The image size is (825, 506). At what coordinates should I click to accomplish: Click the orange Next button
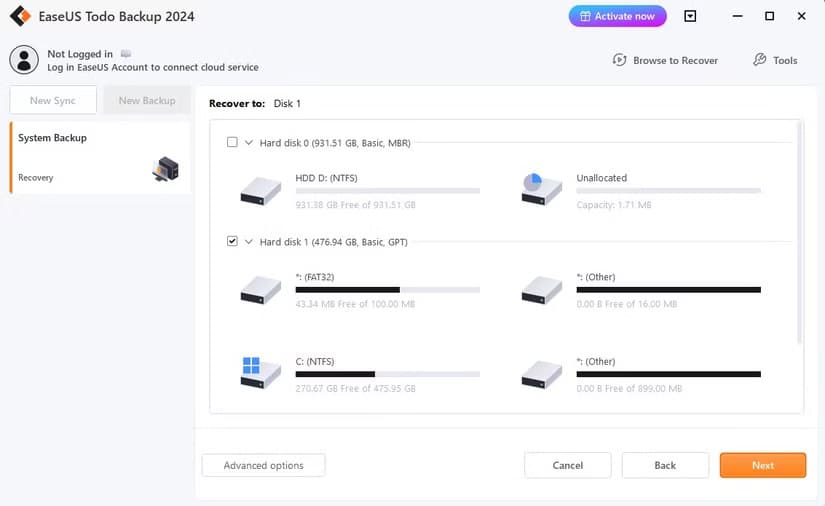tap(763, 465)
